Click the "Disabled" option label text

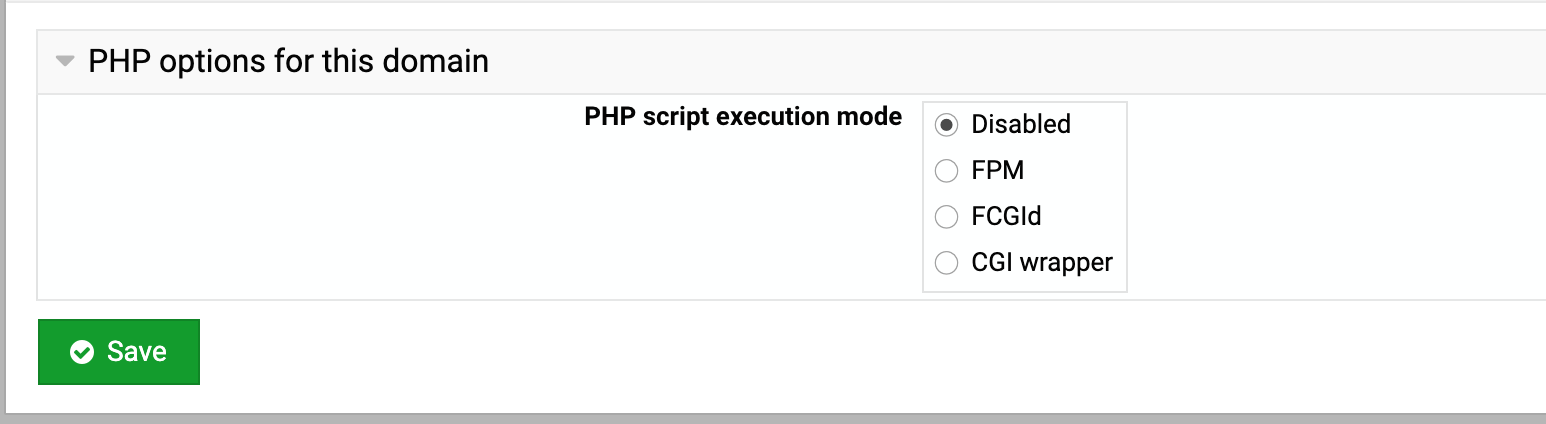1021,125
